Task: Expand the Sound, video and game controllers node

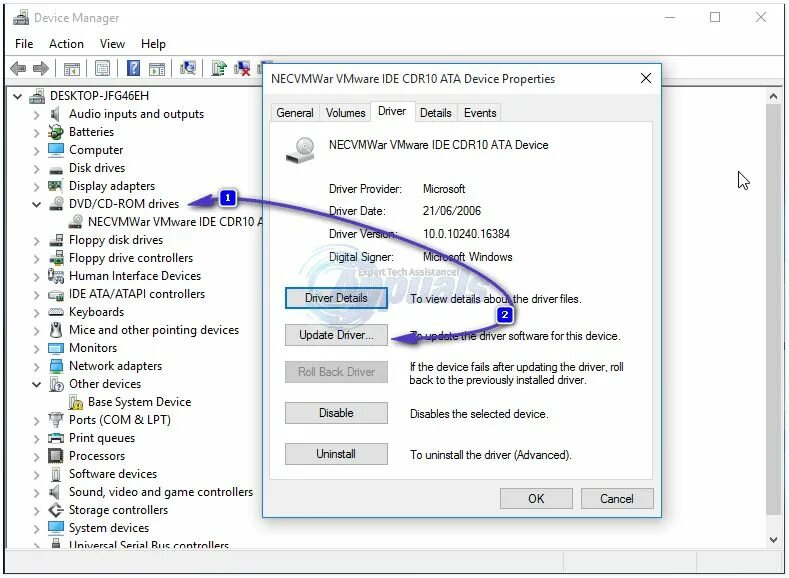Action: [36, 492]
